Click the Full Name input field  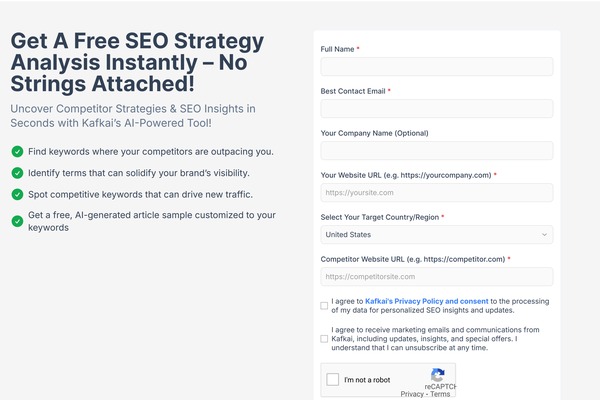click(437, 67)
